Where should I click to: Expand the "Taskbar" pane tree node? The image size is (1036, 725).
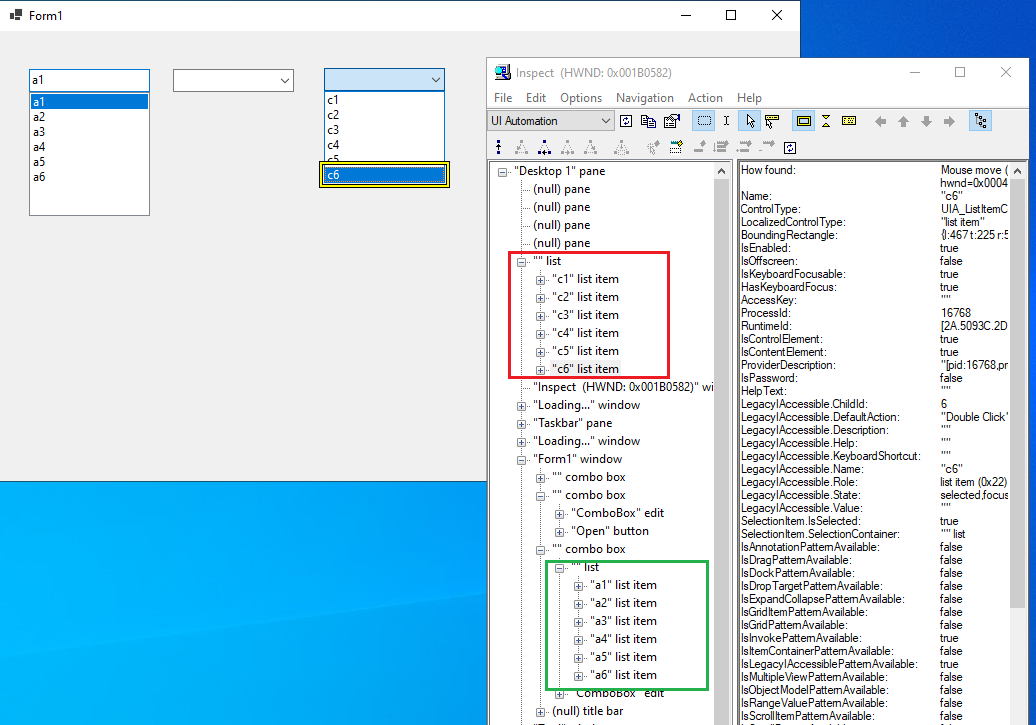[x=521, y=423]
